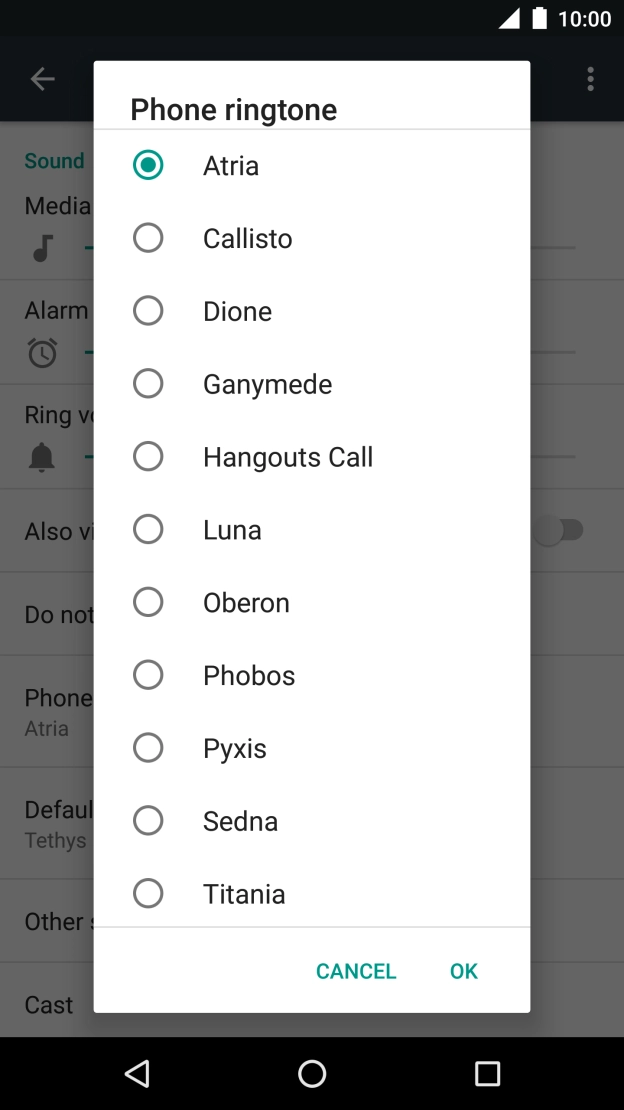The height and width of the screenshot is (1110, 624).
Task: Tap the battery icon in status bar
Action: pos(538,17)
